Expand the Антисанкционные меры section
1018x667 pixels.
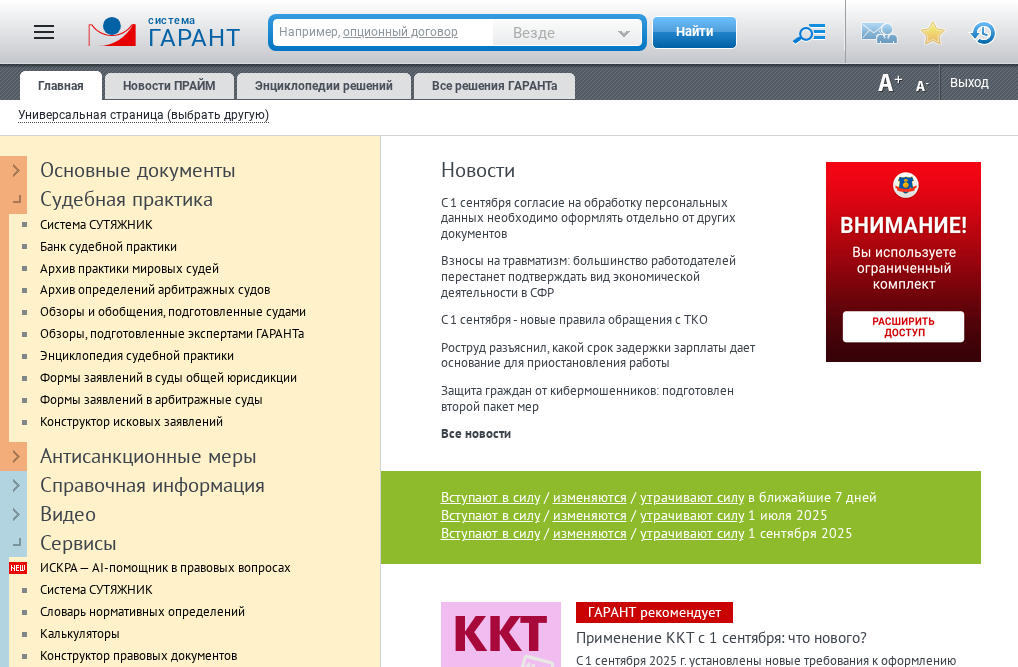(x=16, y=457)
